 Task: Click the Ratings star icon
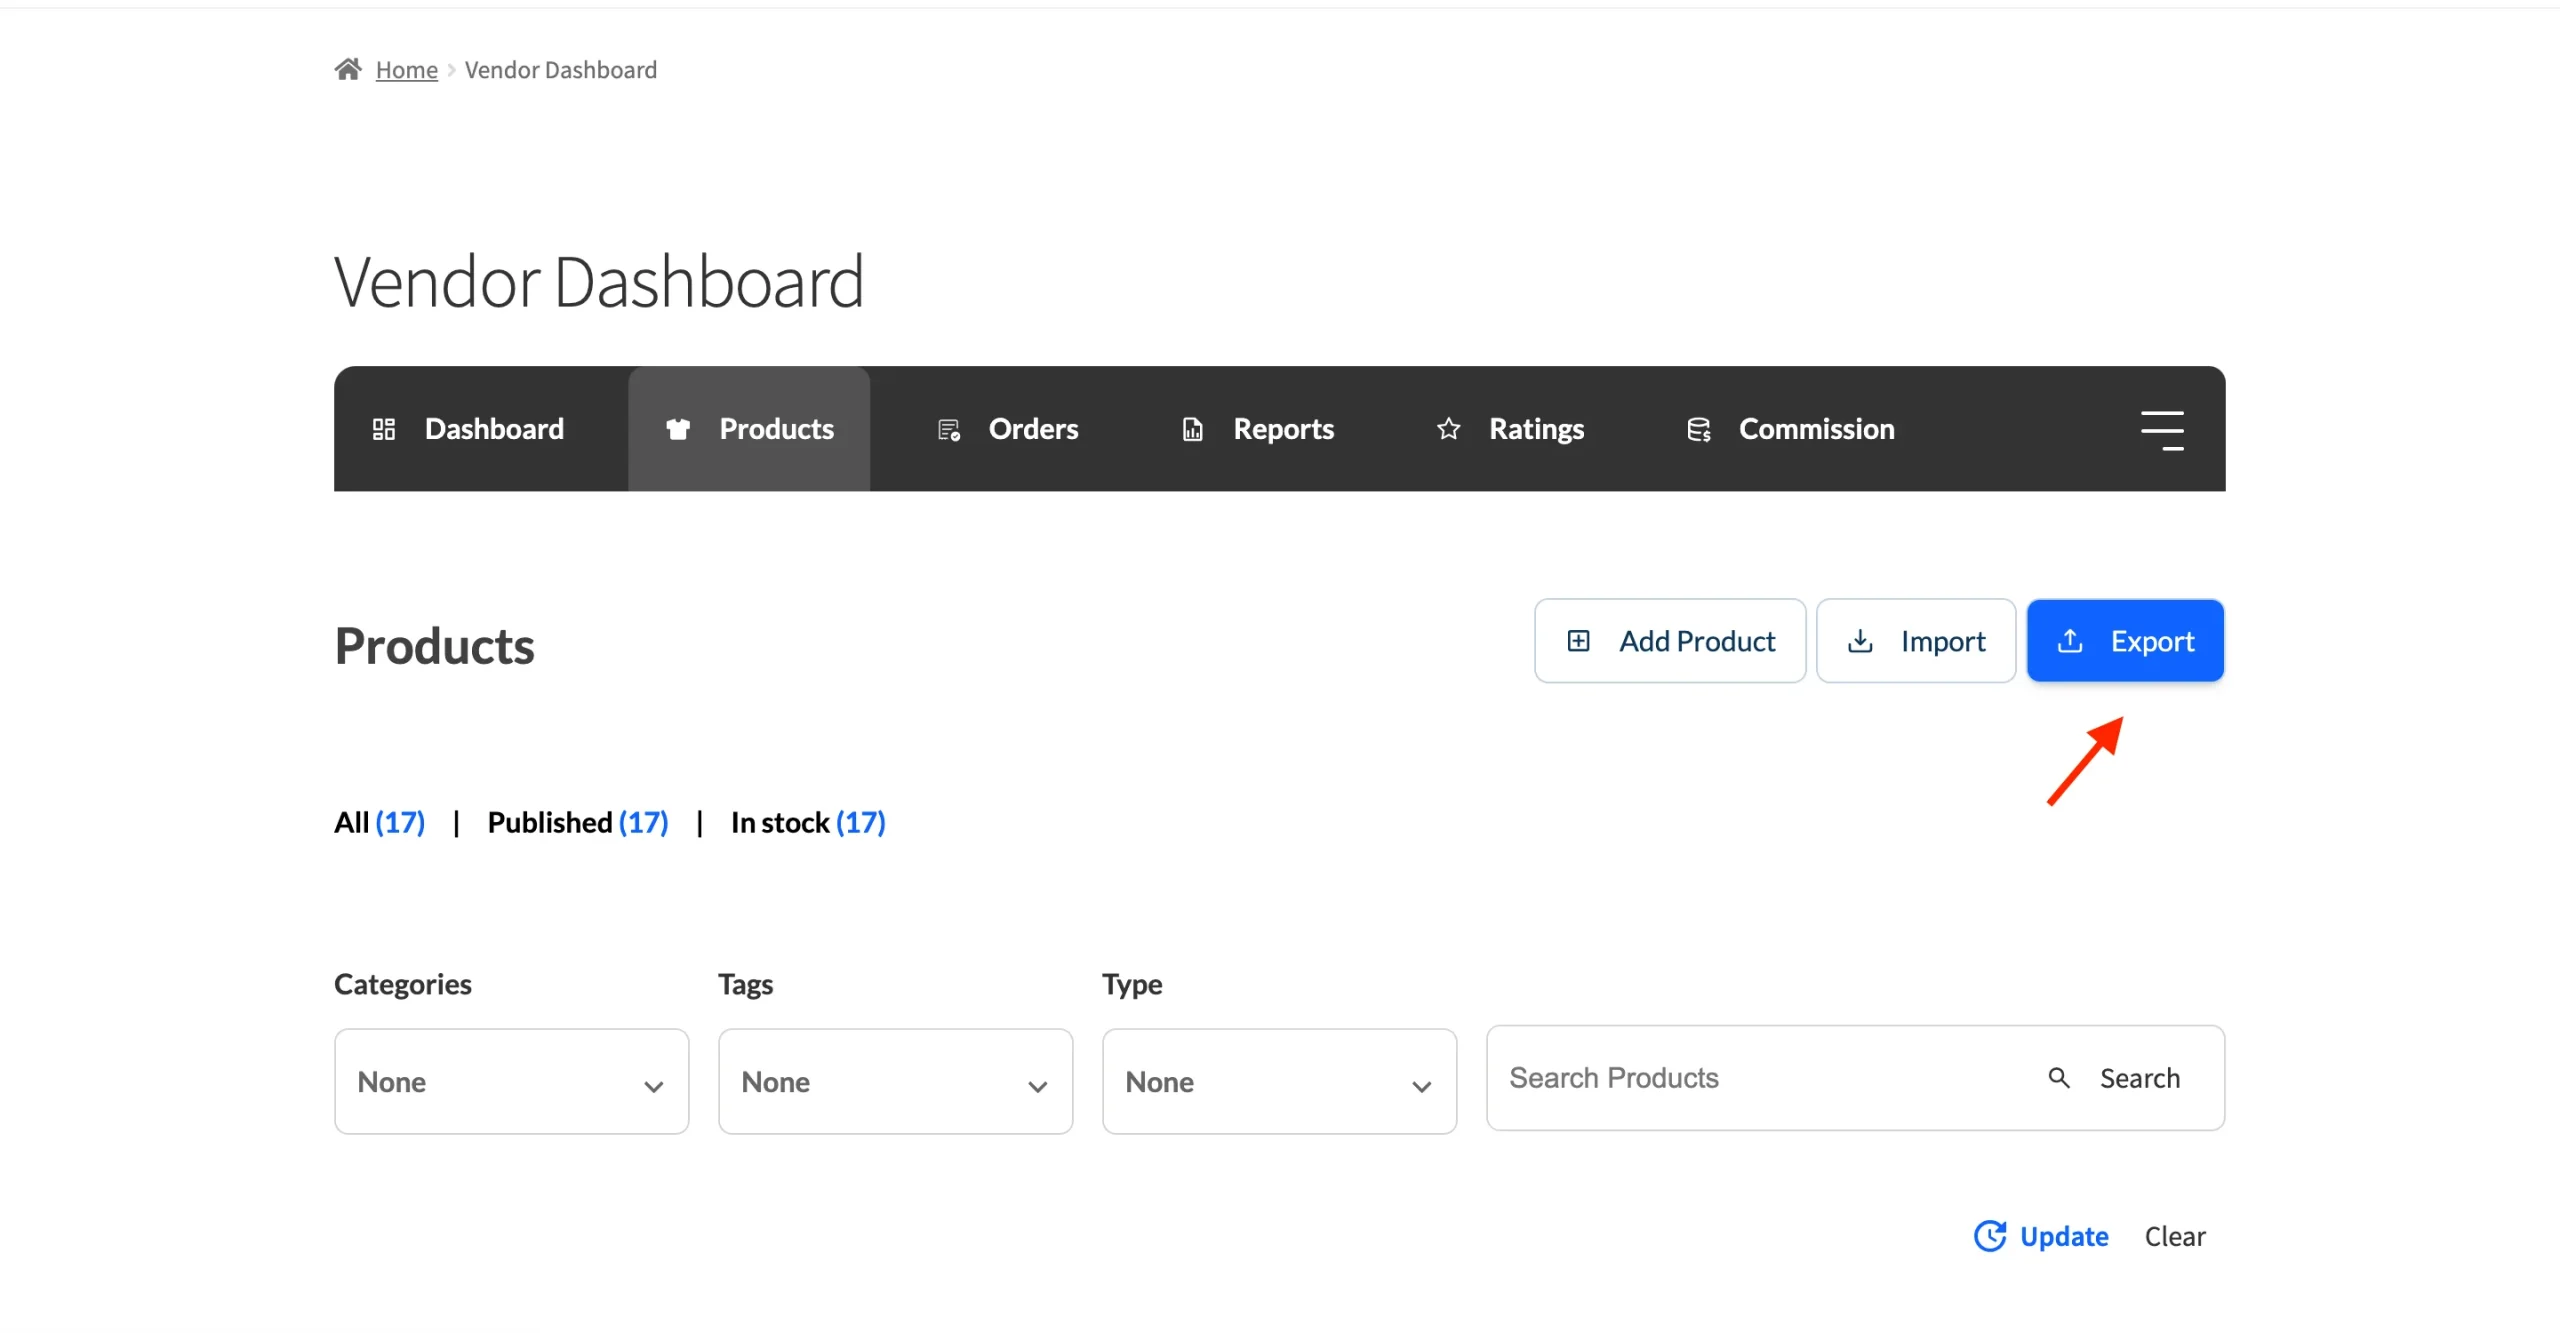point(1448,429)
